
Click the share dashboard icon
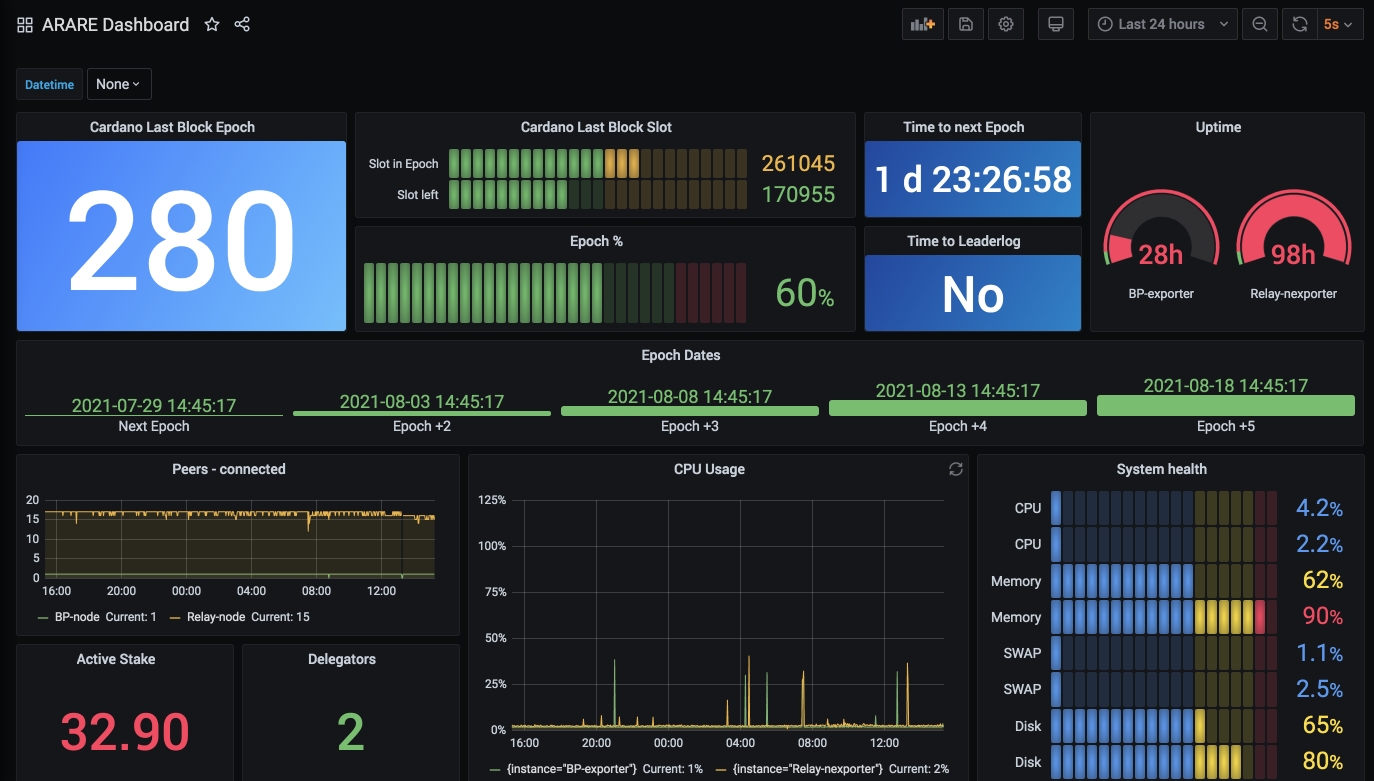pos(241,24)
